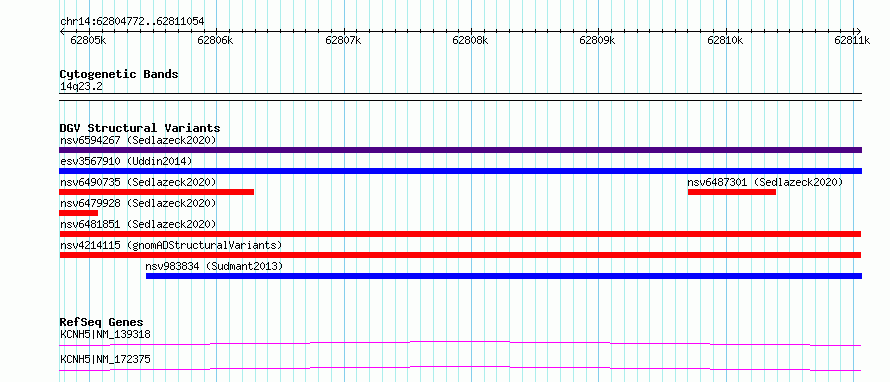Open nsv6481851 (Sedlazeck2020) variant label
This screenshot has height=382, width=890.
[x=138, y=224]
